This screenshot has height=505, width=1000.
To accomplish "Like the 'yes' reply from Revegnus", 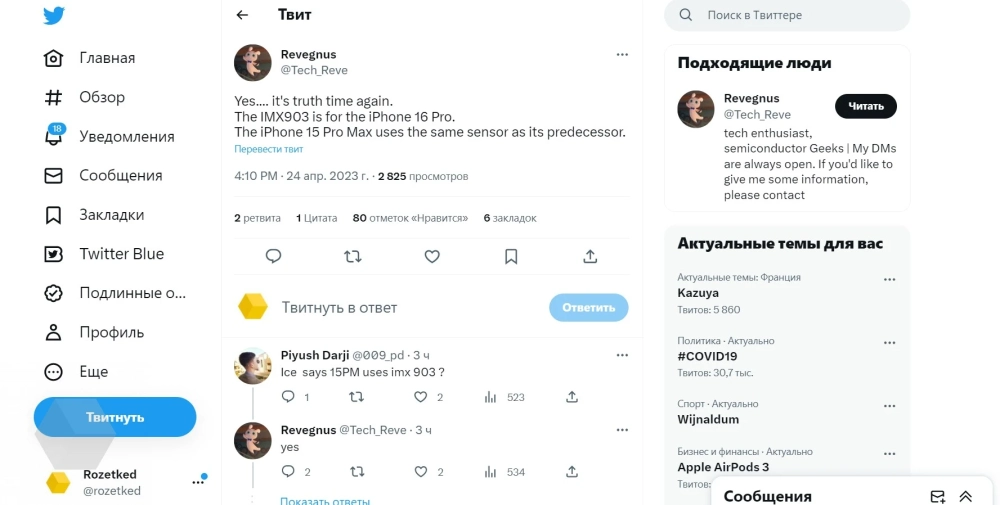I will 421,472.
